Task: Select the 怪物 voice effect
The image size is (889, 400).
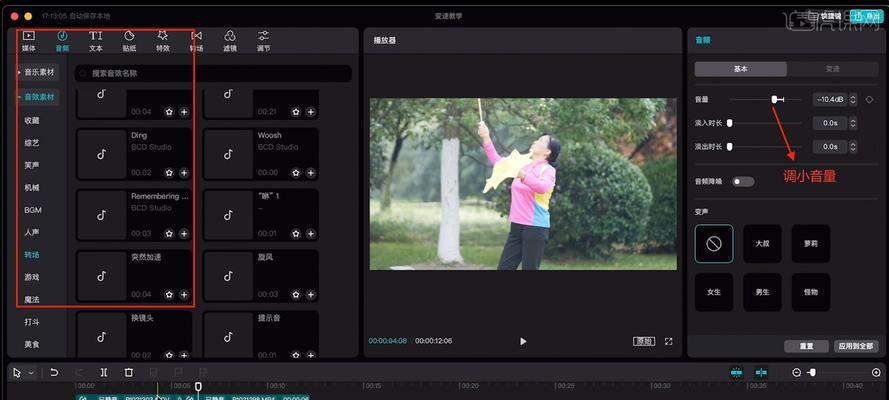Action: pos(810,292)
